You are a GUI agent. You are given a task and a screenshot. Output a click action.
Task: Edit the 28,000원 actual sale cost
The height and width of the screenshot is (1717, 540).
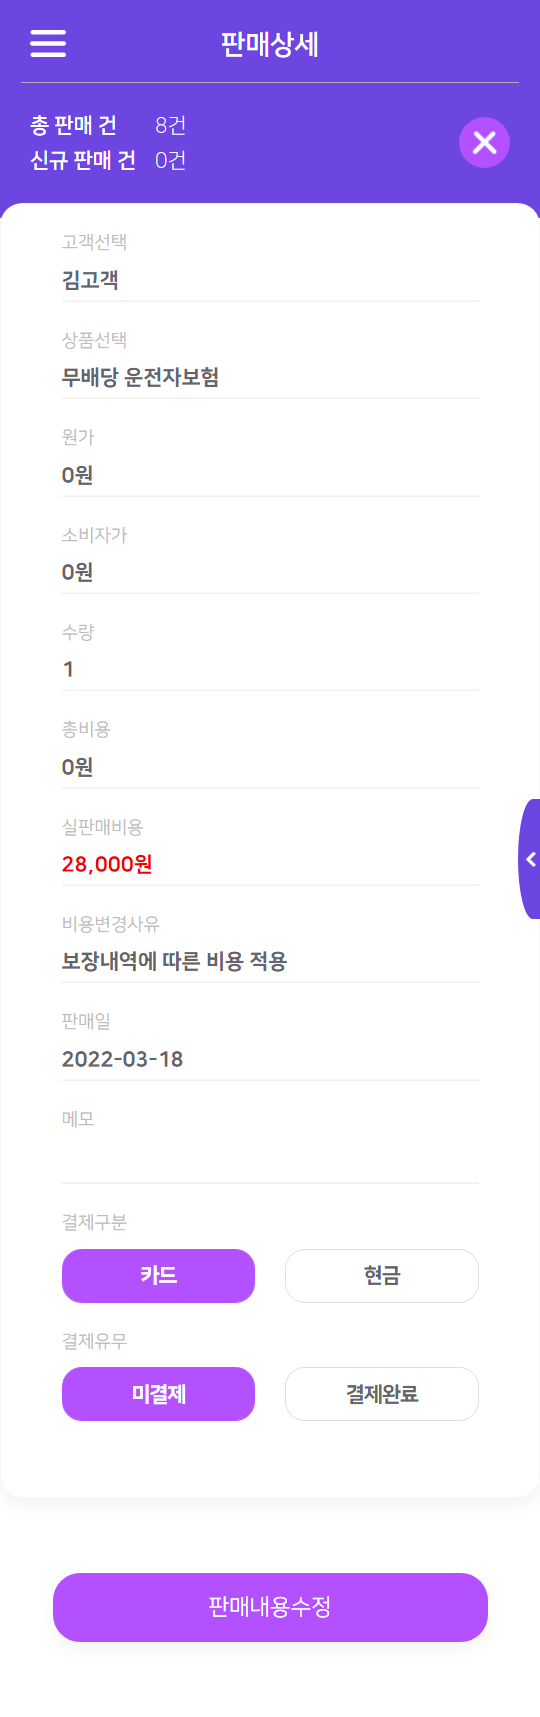point(270,865)
